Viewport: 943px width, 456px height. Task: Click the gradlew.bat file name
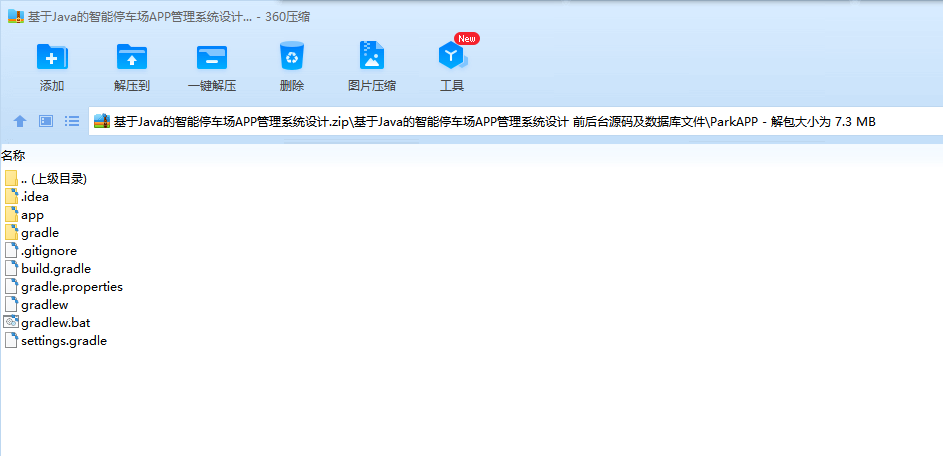coord(55,323)
